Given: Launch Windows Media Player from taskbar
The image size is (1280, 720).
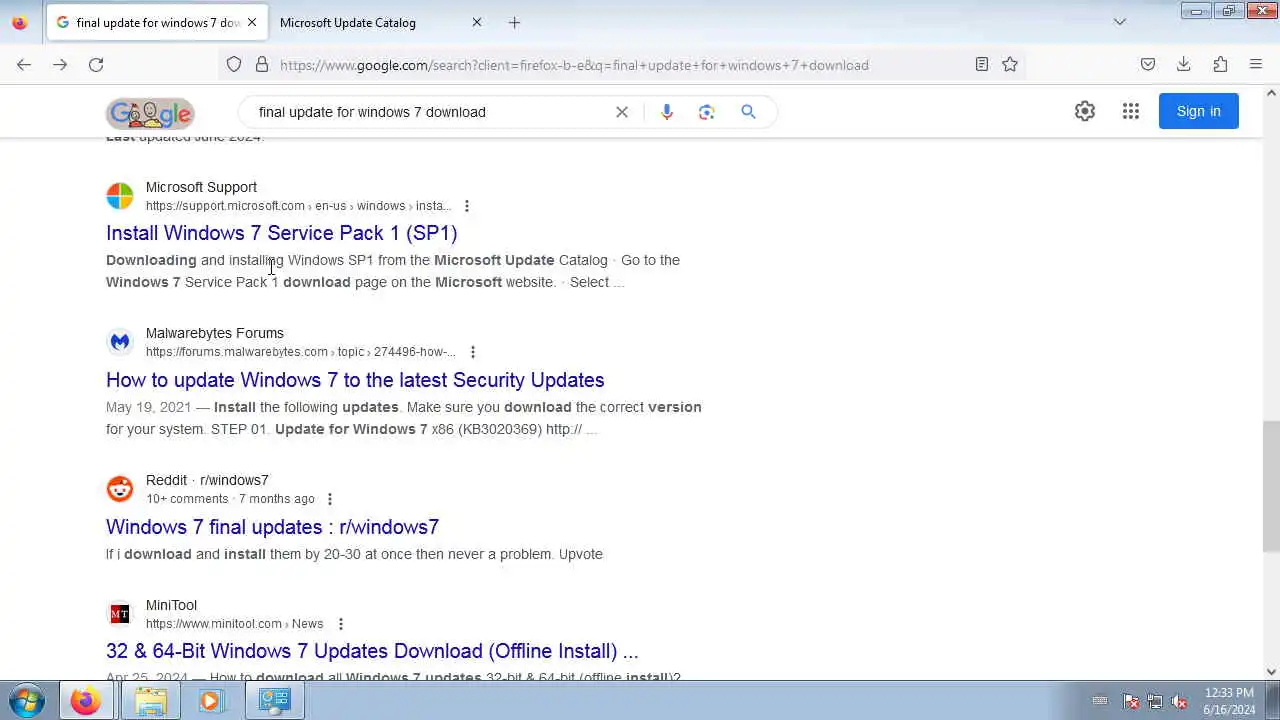Looking at the screenshot, I should point(210,701).
